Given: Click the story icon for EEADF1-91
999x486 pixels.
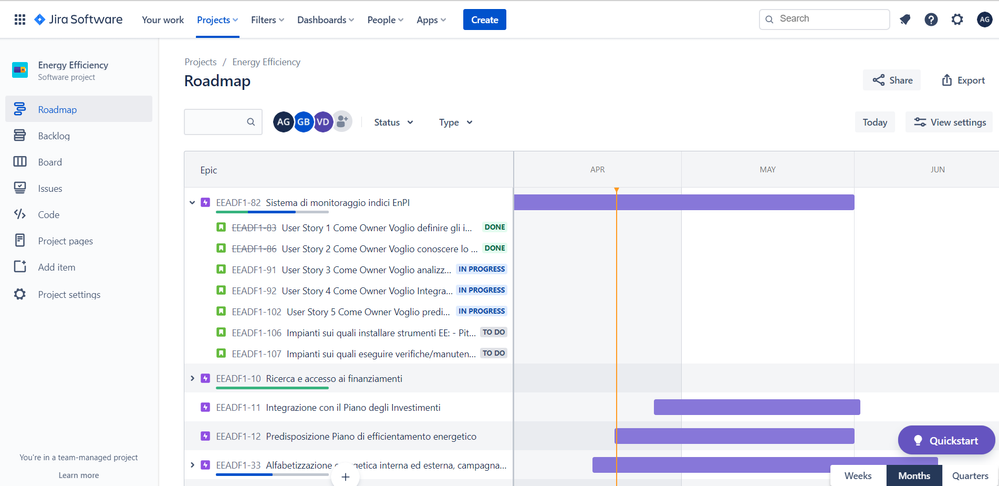Looking at the screenshot, I should coord(221,269).
